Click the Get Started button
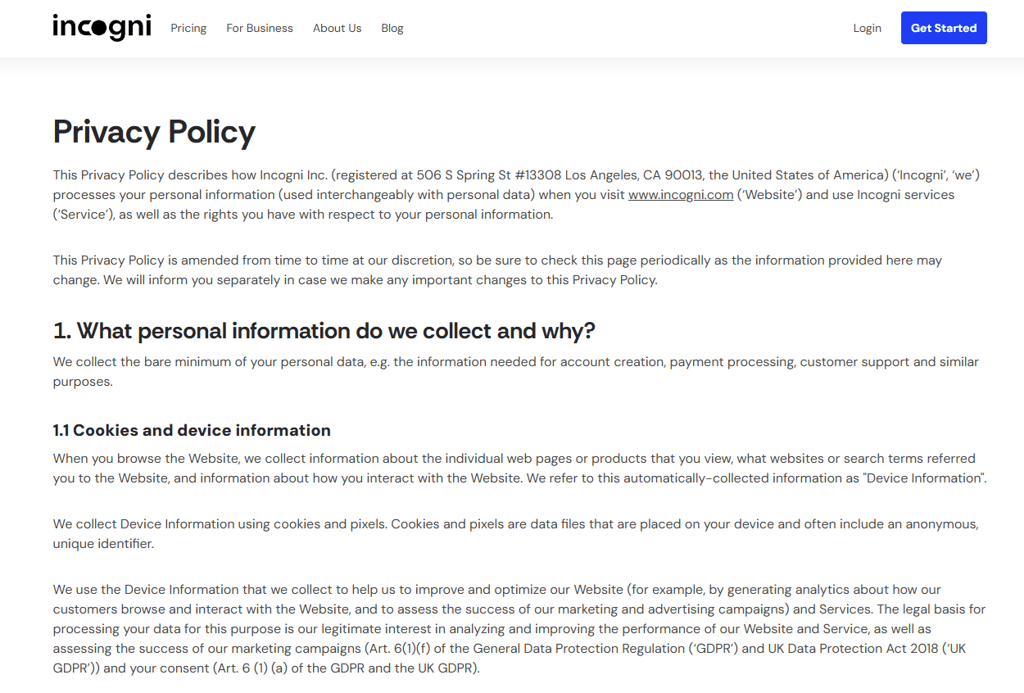Image resolution: width=1024 pixels, height=693 pixels. click(944, 28)
